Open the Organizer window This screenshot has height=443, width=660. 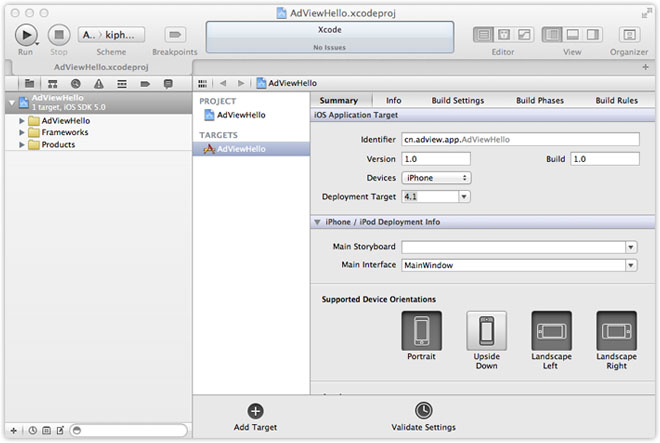point(629,35)
